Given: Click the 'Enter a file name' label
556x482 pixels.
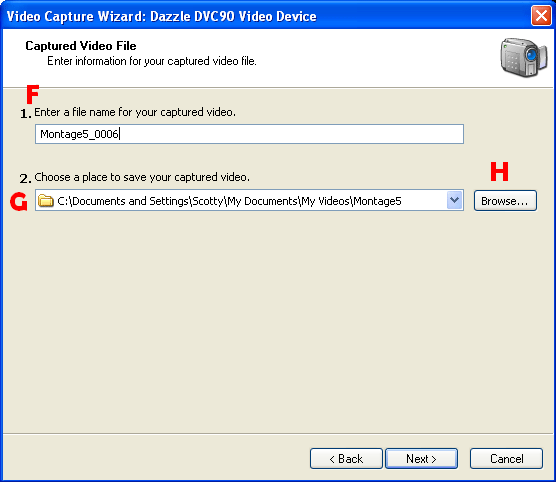Looking at the screenshot, I should pos(135,112).
